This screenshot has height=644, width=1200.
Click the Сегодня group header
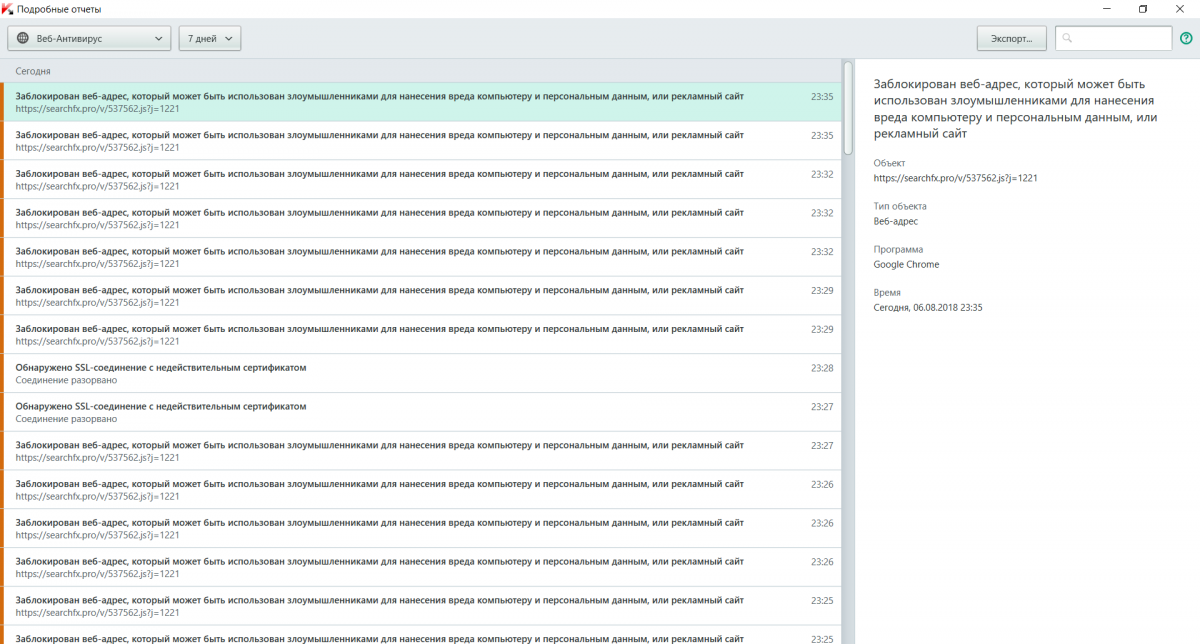click(33, 72)
